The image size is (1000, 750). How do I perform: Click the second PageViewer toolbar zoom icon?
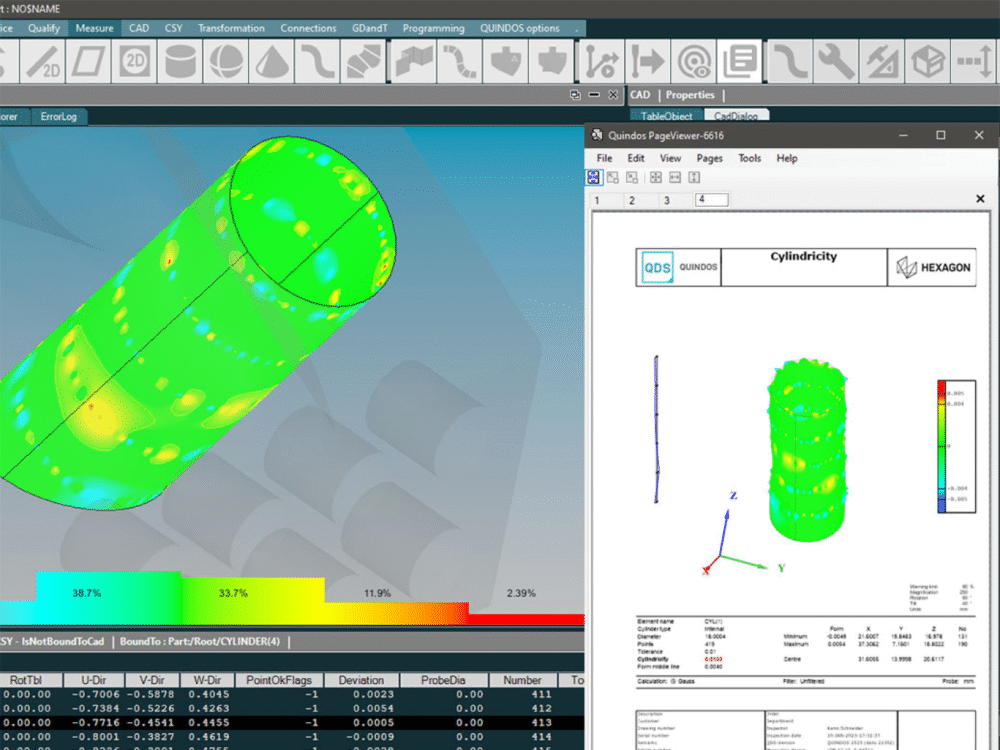pos(613,177)
